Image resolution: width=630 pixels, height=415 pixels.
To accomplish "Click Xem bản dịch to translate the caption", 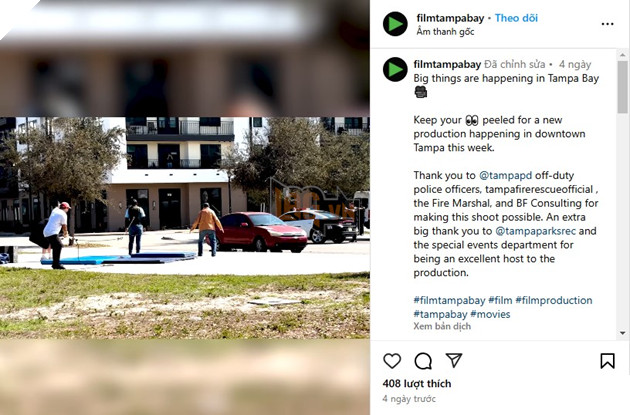I will [442, 326].
